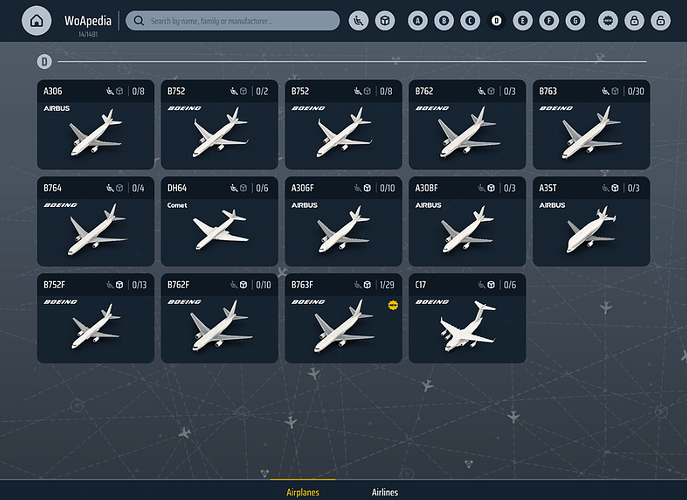Switch to the Airplanes tab
The width and height of the screenshot is (687, 500).
[303, 492]
